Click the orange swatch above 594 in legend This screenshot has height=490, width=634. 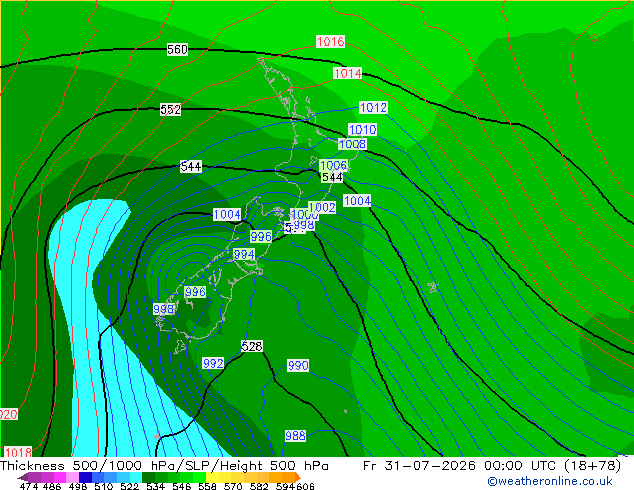pyautogui.click(x=288, y=477)
